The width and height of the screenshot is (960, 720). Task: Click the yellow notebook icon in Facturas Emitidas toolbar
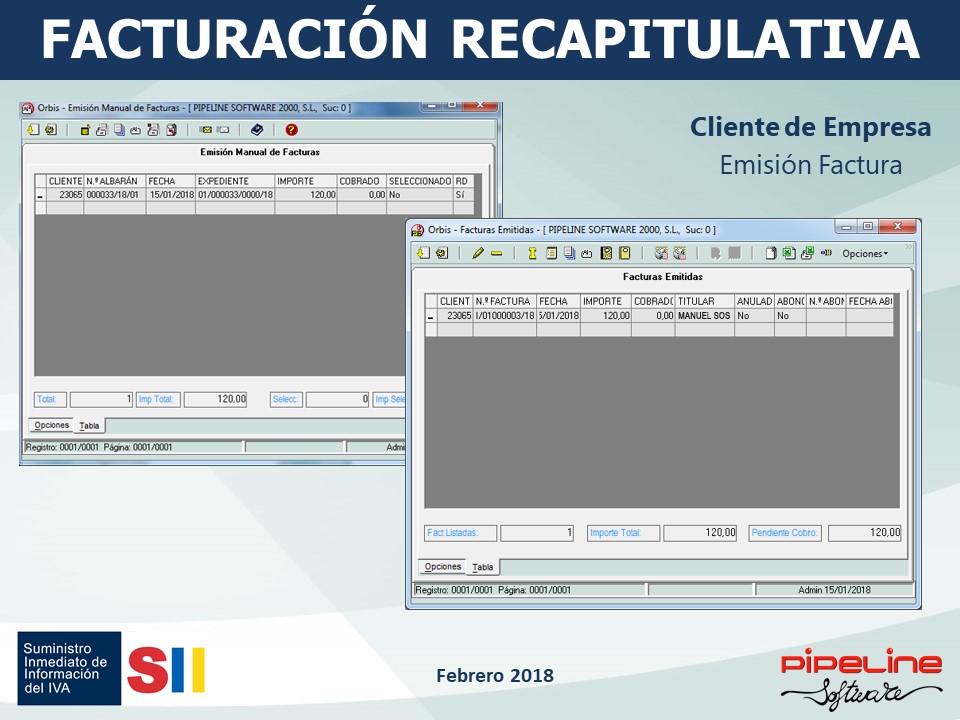pyautogui.click(x=606, y=253)
